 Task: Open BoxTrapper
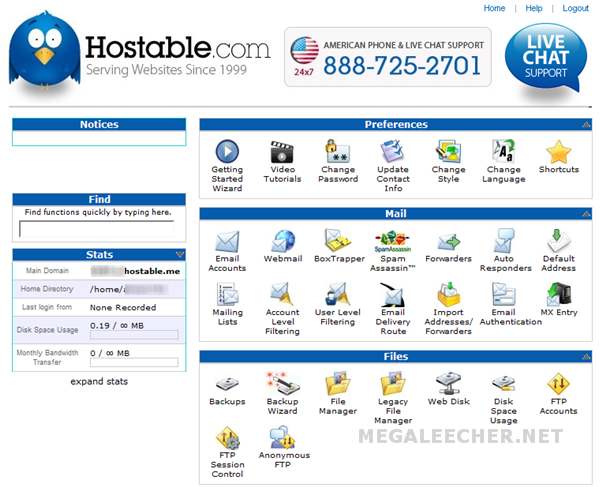click(x=339, y=246)
